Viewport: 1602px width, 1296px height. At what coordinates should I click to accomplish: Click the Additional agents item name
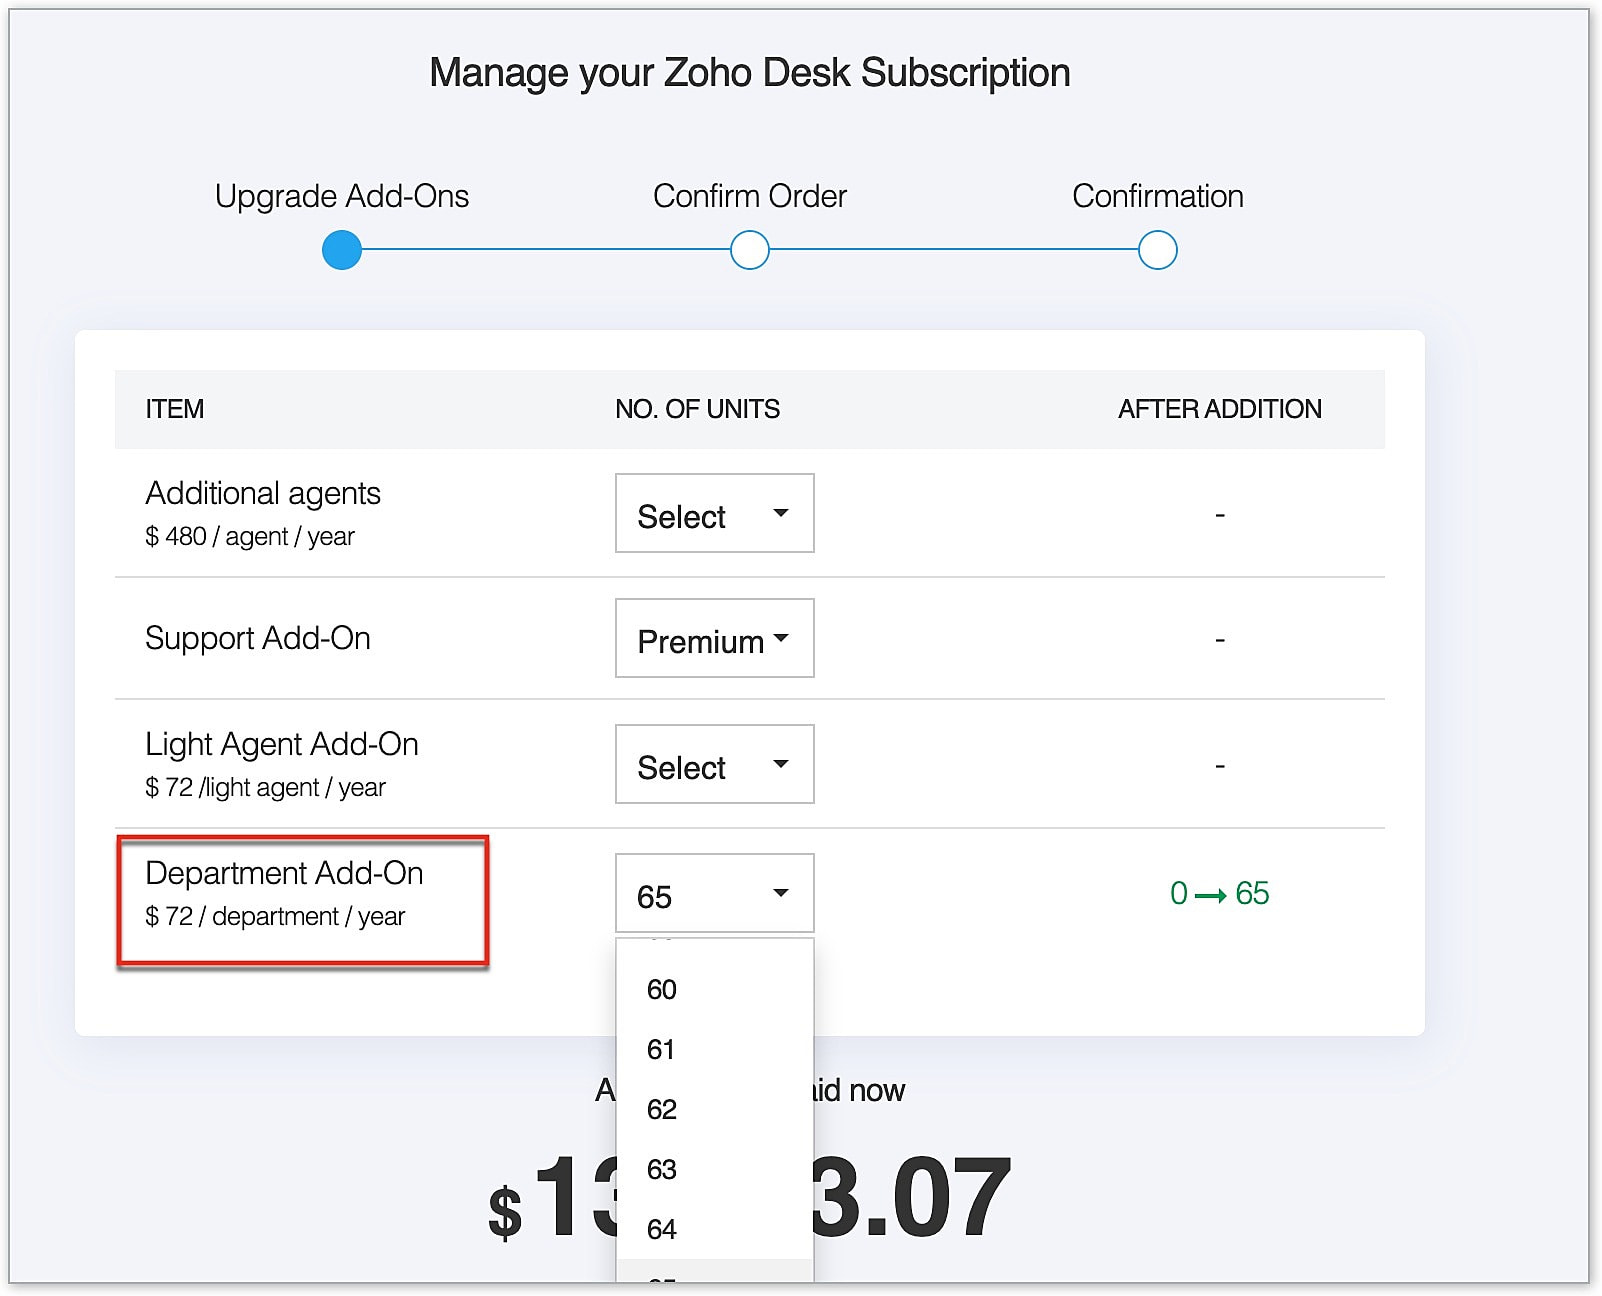(263, 493)
